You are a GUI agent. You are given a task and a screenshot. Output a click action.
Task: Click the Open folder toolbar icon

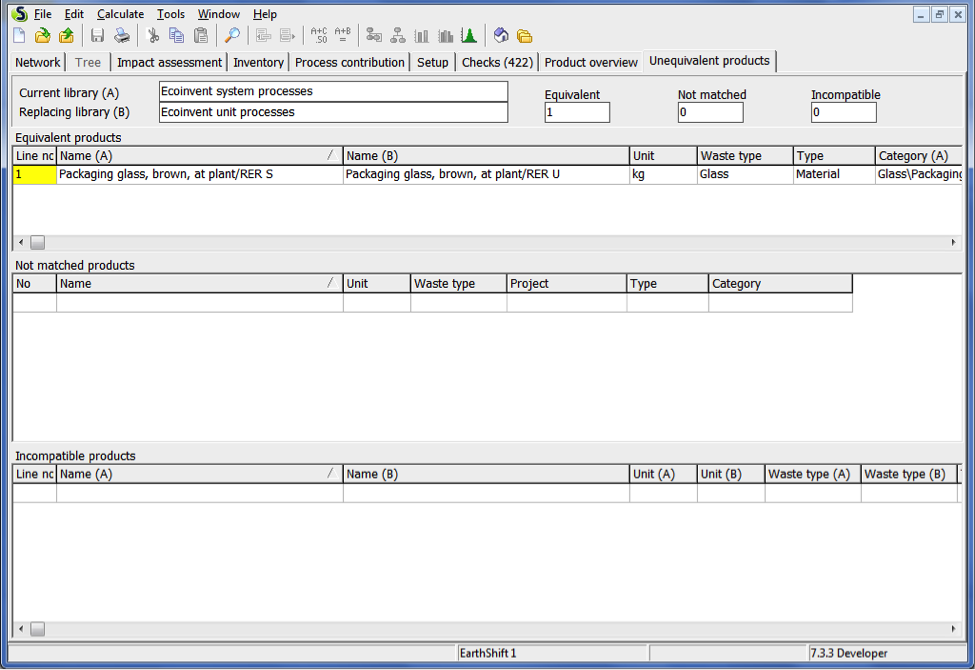click(42, 36)
